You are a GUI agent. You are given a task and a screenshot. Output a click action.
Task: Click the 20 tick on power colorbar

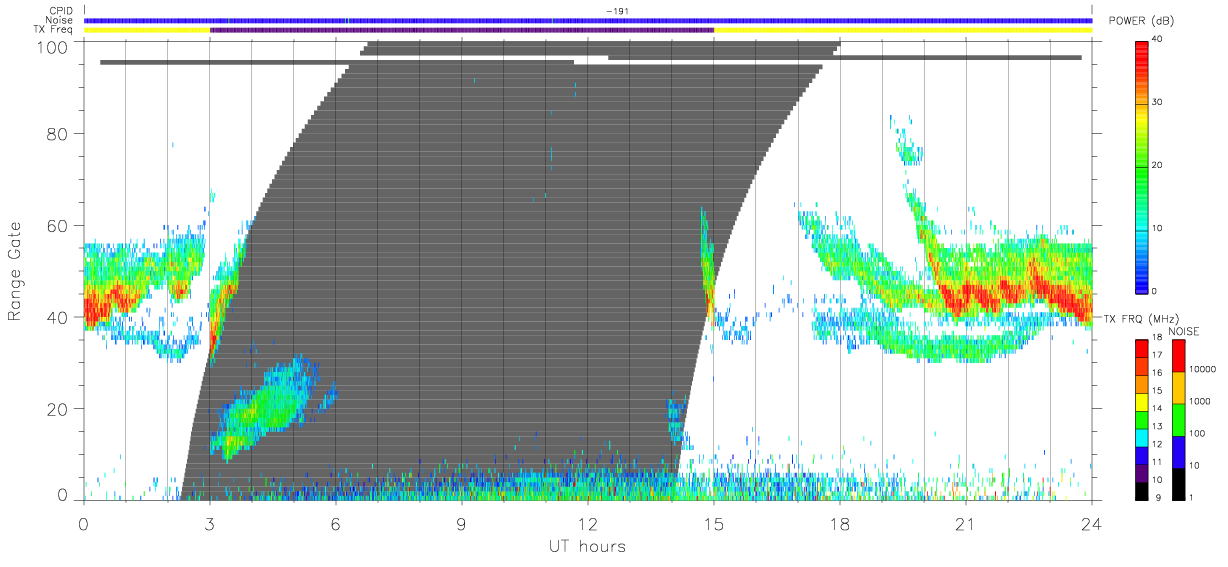tap(1157, 165)
